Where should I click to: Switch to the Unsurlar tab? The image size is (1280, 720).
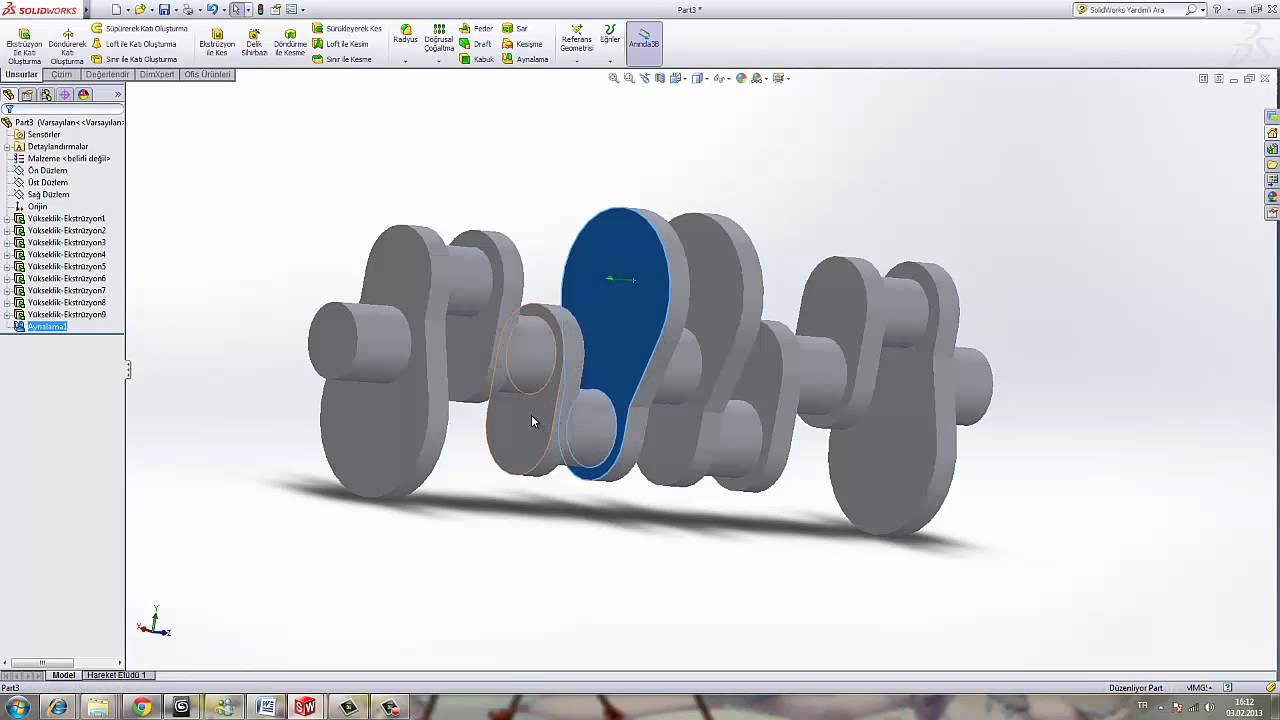(21, 75)
